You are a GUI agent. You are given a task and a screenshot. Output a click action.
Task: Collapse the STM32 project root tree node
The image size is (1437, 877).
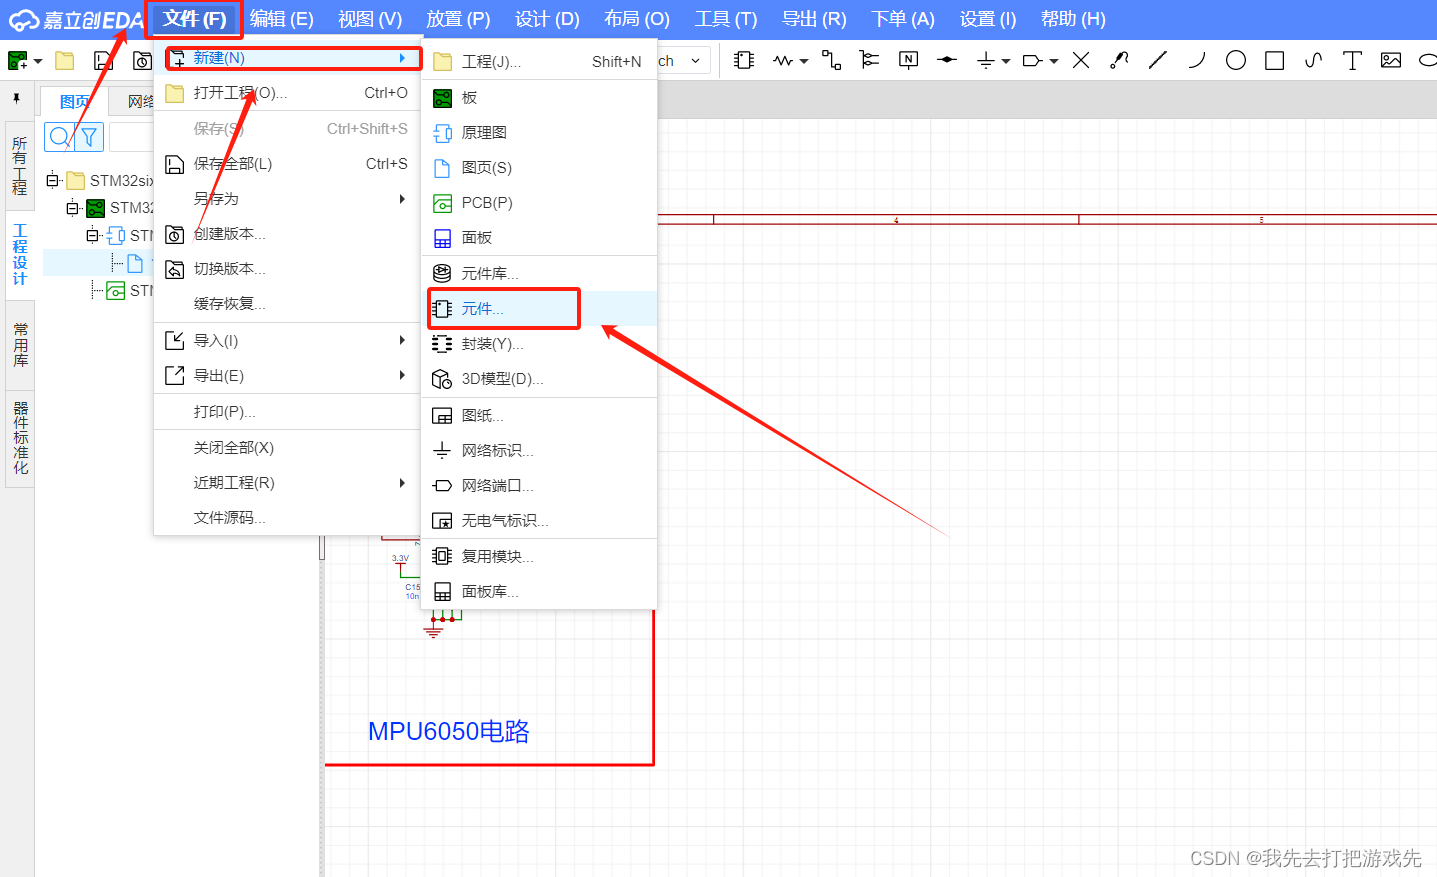52,181
